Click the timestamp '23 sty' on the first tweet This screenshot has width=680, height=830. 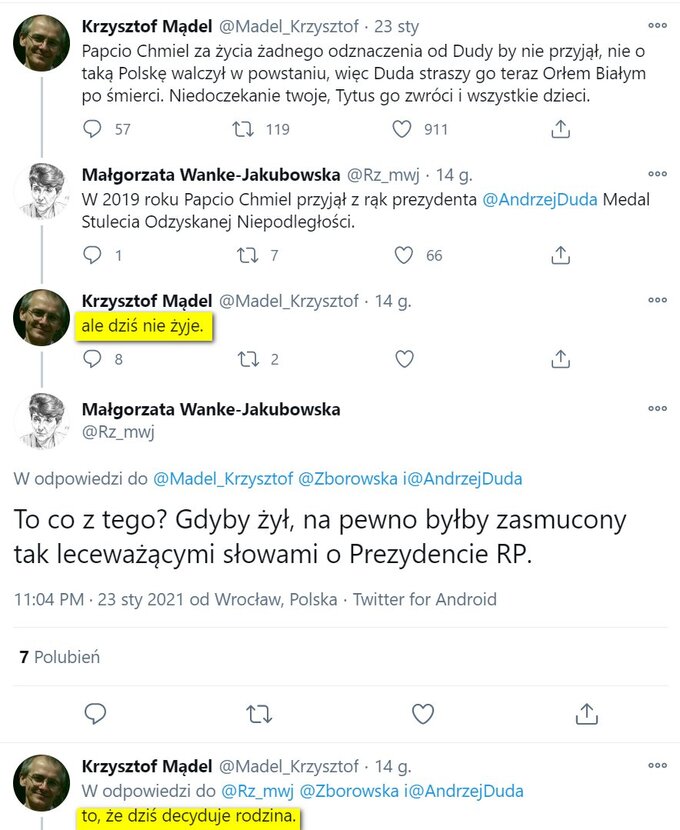point(395,25)
